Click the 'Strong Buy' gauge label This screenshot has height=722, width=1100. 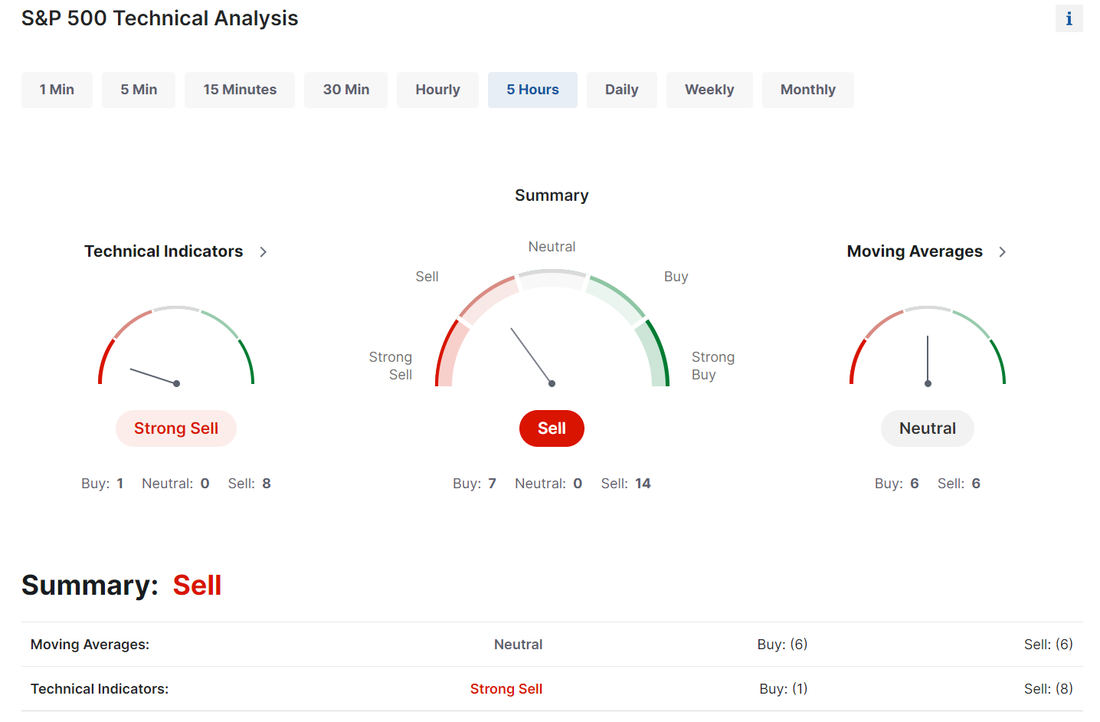(x=713, y=366)
